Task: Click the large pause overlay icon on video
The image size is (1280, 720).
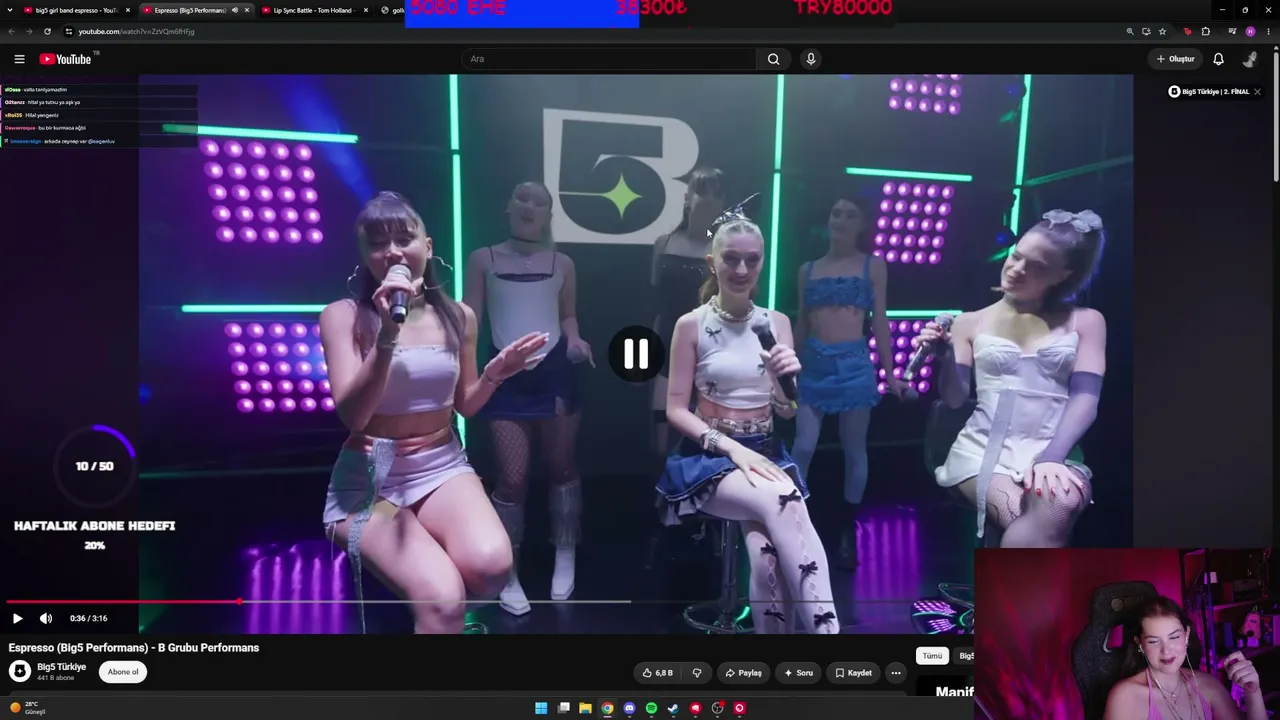Action: 636,354
